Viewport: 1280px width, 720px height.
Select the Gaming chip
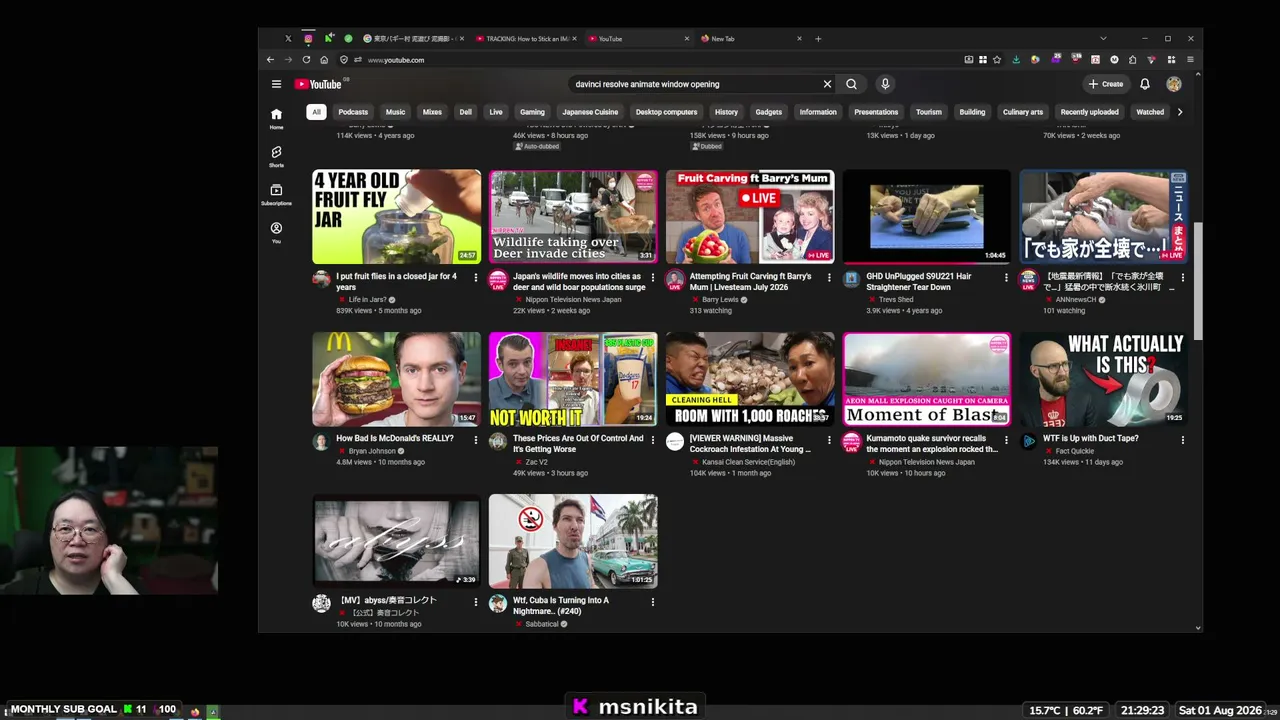pyautogui.click(x=532, y=112)
